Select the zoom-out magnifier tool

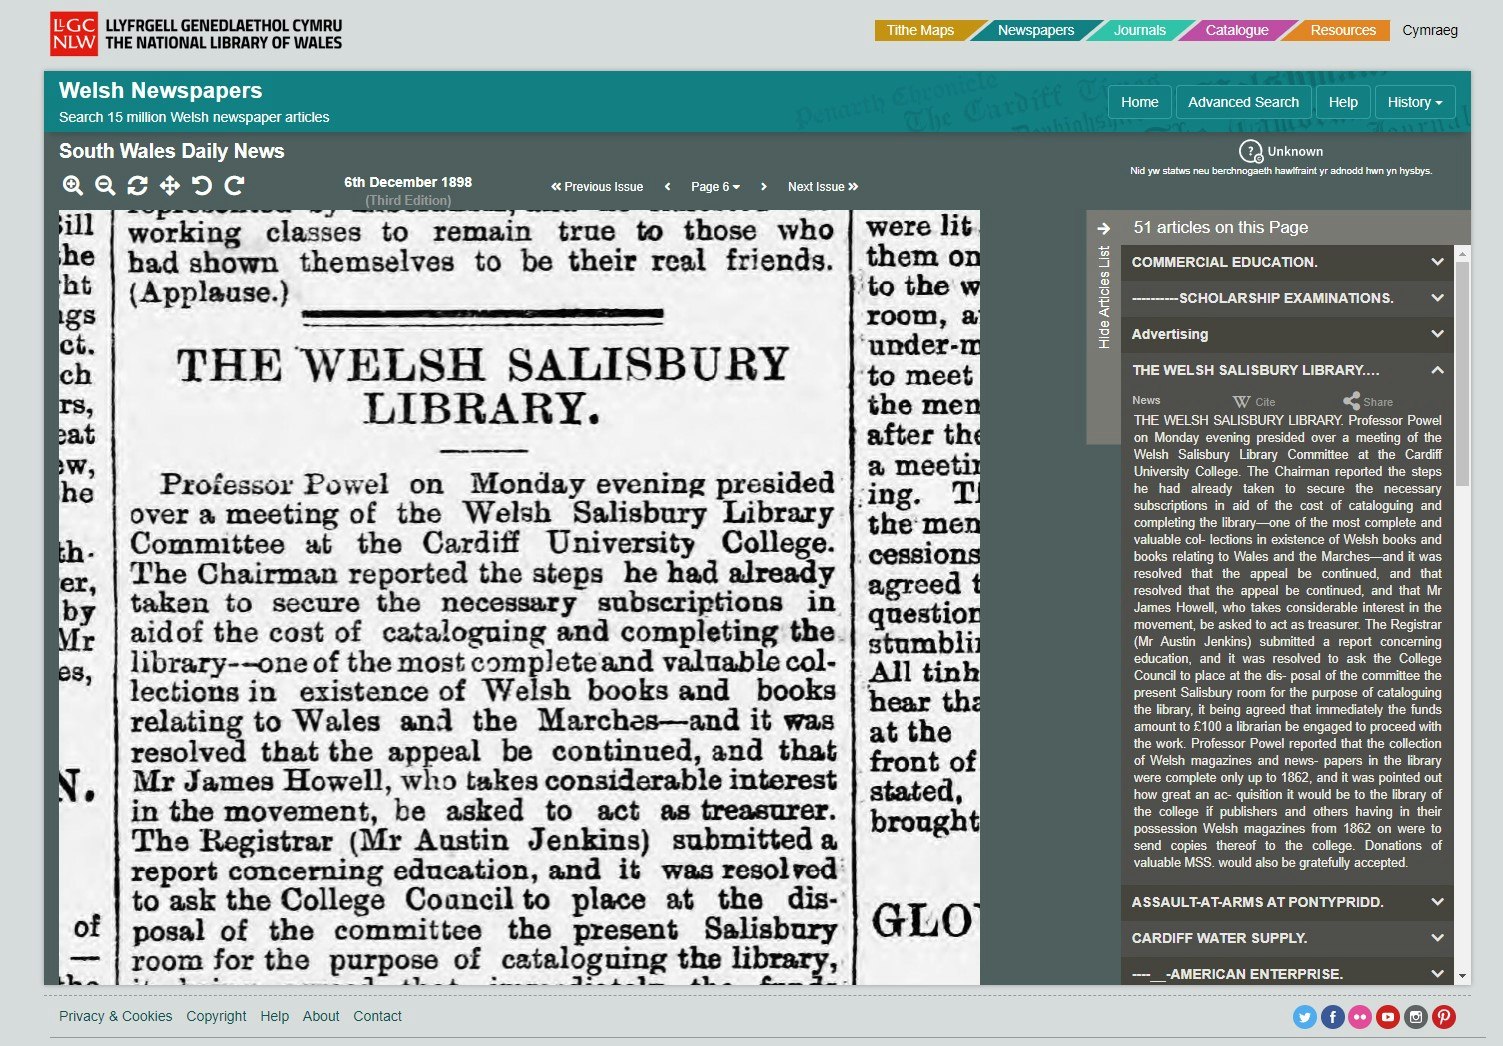pyautogui.click(x=104, y=185)
